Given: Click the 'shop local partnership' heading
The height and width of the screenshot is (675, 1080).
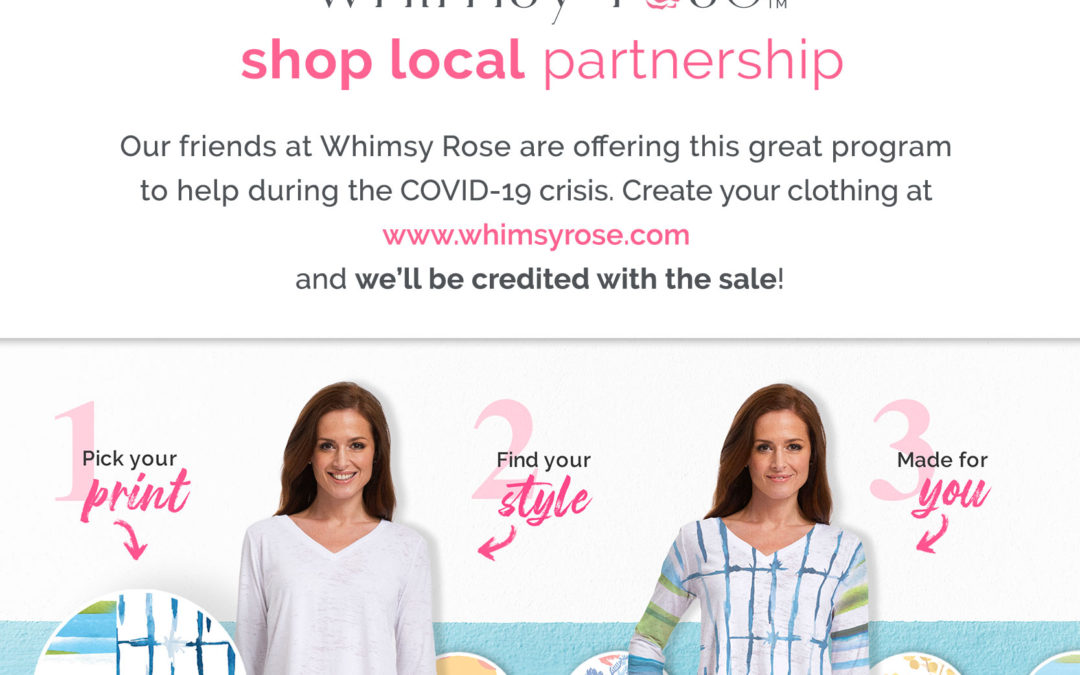Looking at the screenshot, I should click(x=541, y=61).
